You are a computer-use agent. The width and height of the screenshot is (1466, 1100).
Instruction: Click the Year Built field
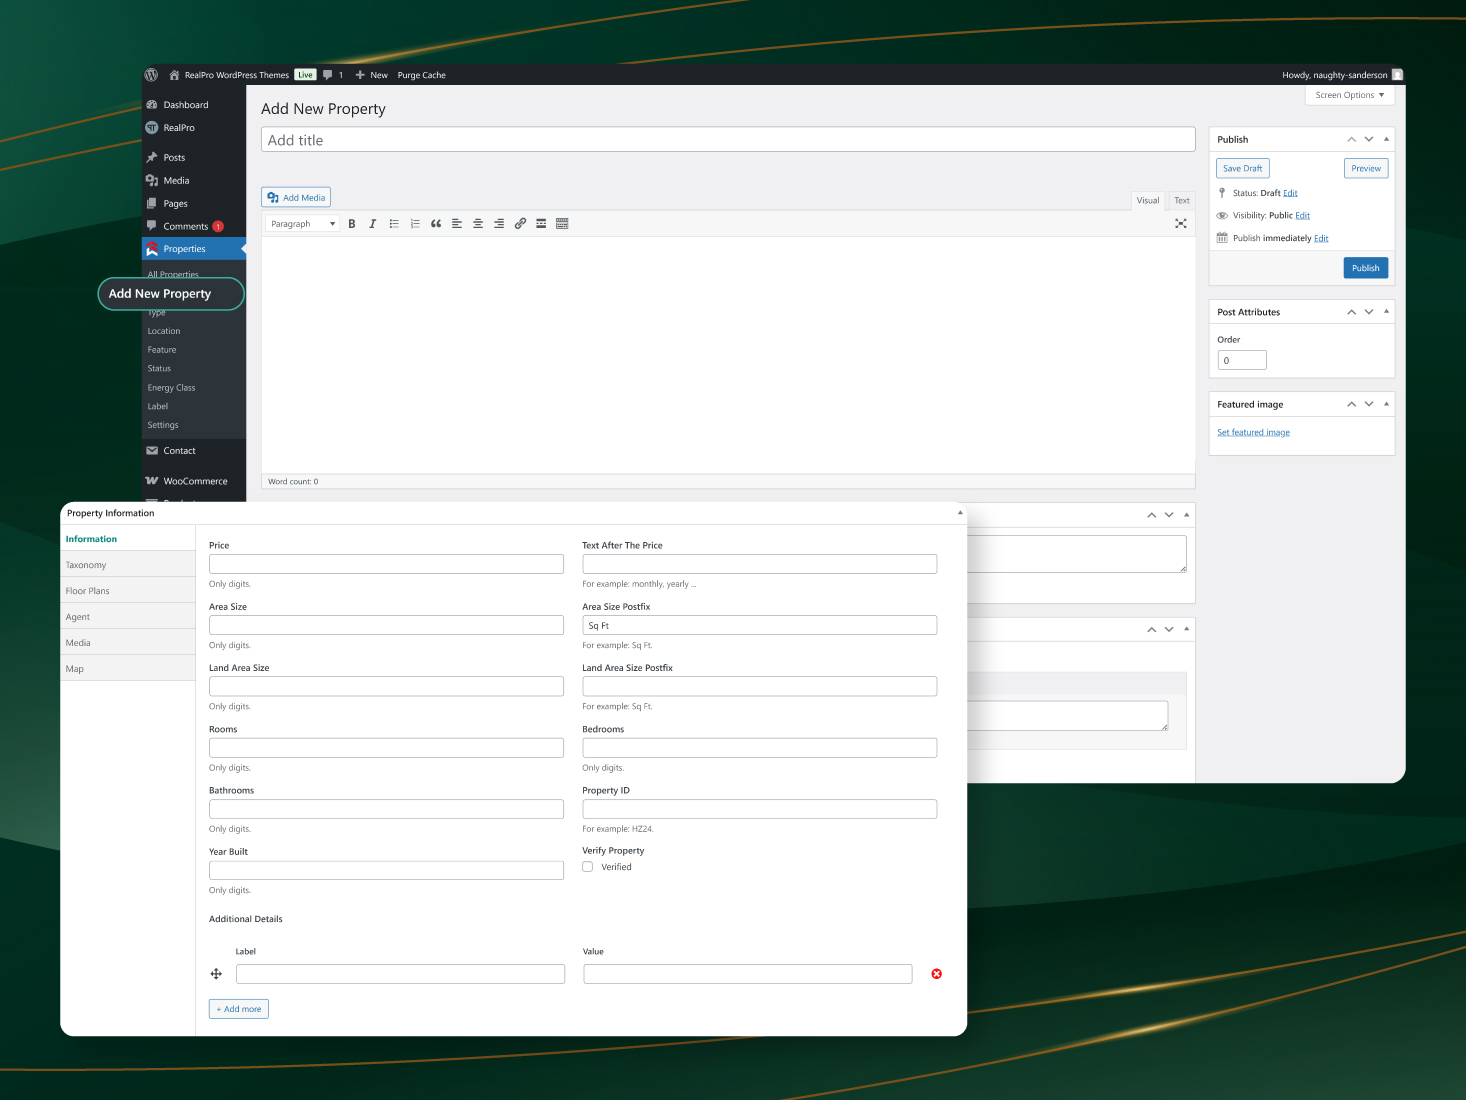(x=386, y=870)
